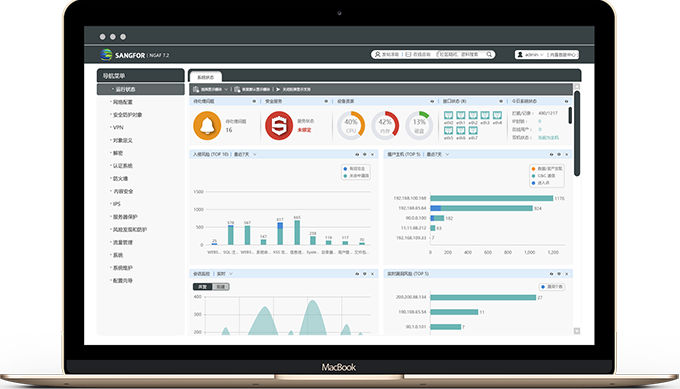Viewport: 680px width, 389px height.
Task: Close the session monitor panel
Action: click(372, 274)
